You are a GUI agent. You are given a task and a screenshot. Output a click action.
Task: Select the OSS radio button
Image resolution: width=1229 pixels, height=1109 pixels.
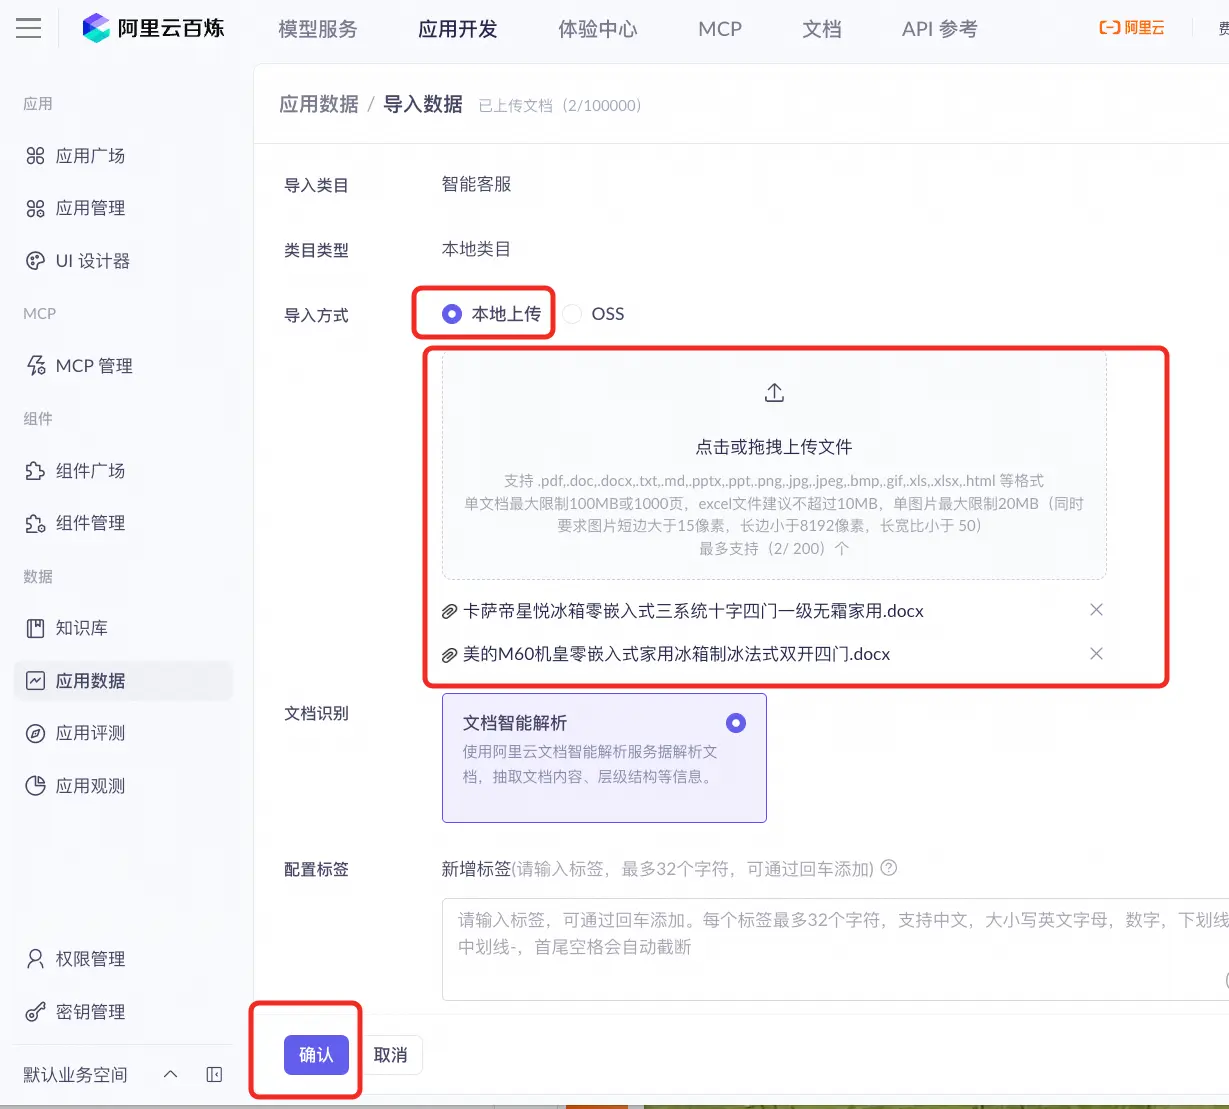(572, 314)
